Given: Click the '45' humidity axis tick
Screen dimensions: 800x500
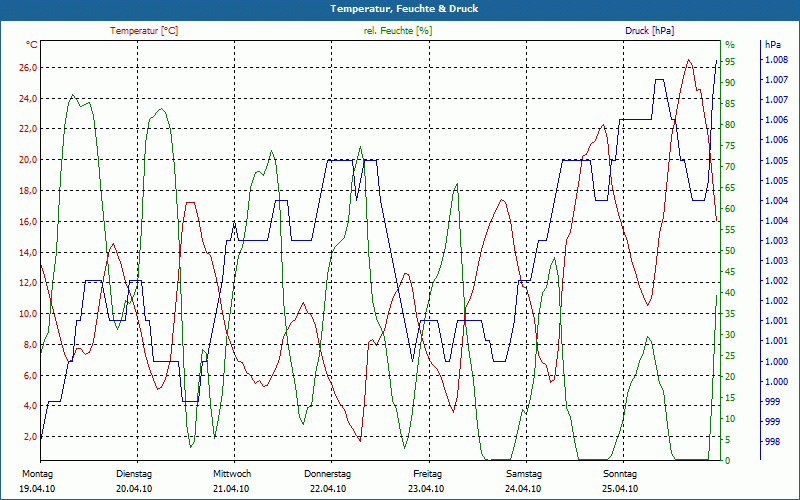Looking at the screenshot, I should [x=730, y=272].
